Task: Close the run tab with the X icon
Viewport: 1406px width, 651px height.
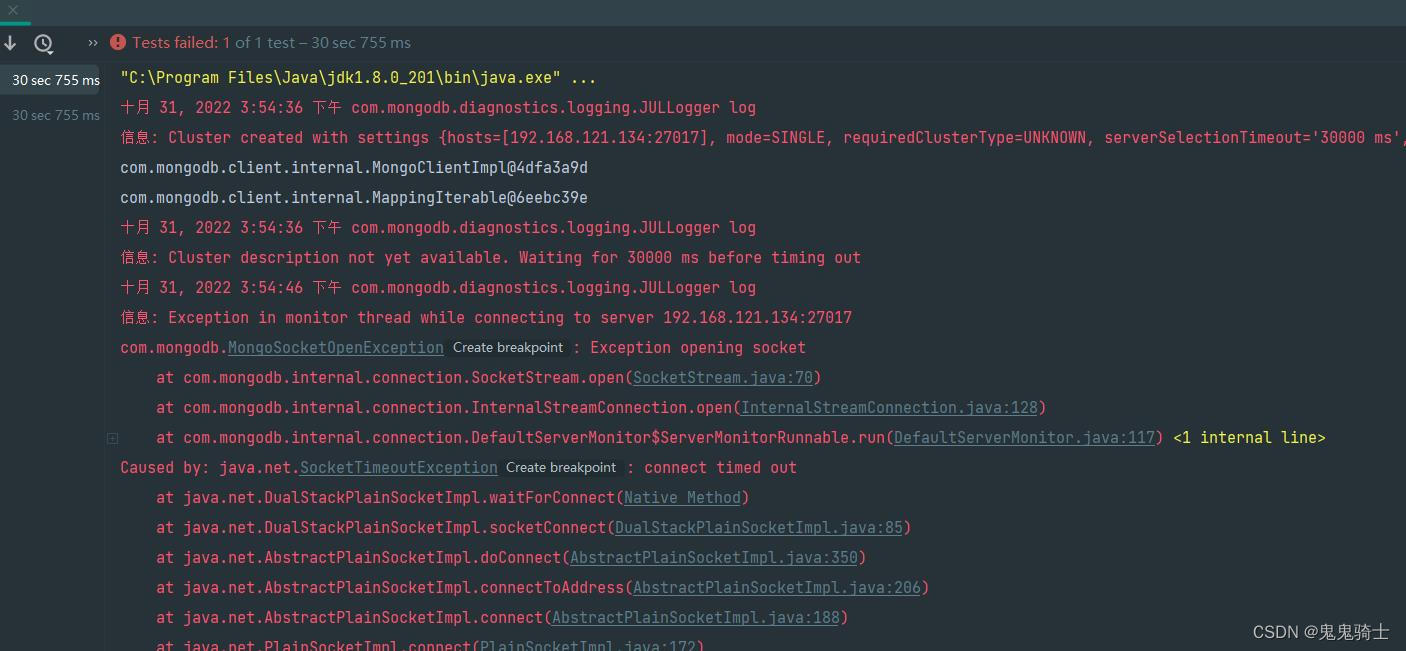Action: pyautogui.click(x=13, y=10)
